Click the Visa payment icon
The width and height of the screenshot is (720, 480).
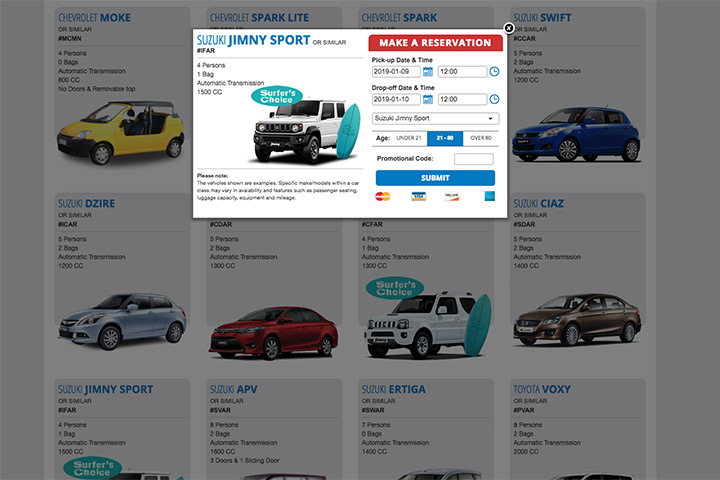pos(418,197)
